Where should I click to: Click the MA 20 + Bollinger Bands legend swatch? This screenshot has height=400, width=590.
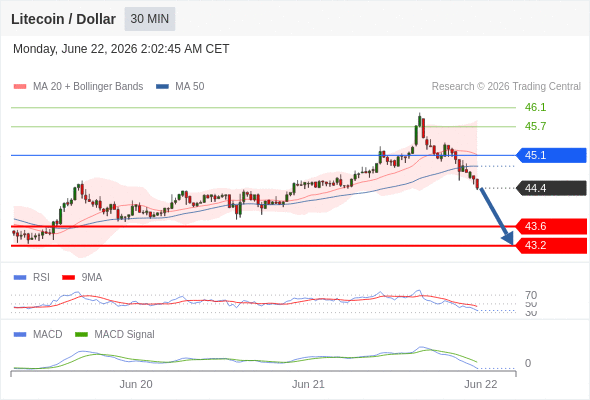20,87
